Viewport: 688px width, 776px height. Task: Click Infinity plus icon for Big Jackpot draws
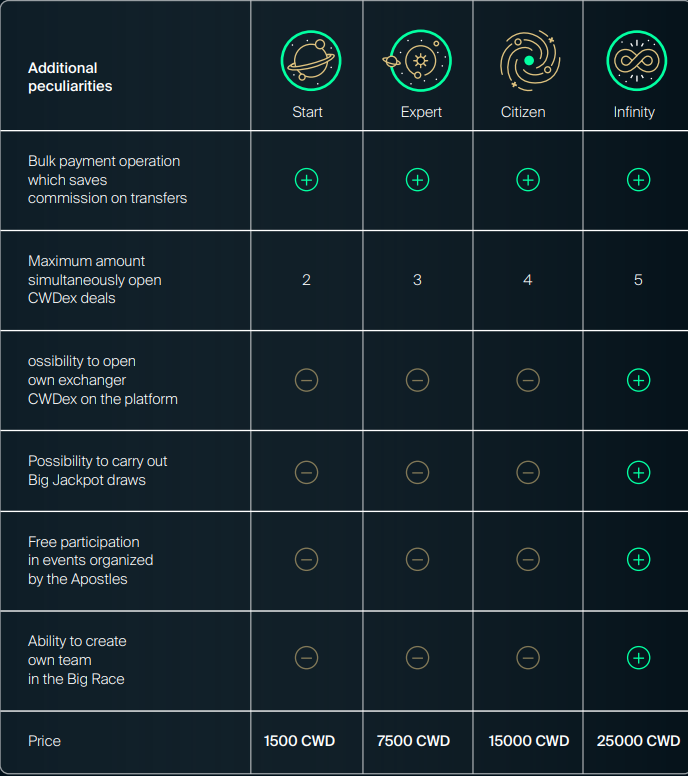pos(639,472)
